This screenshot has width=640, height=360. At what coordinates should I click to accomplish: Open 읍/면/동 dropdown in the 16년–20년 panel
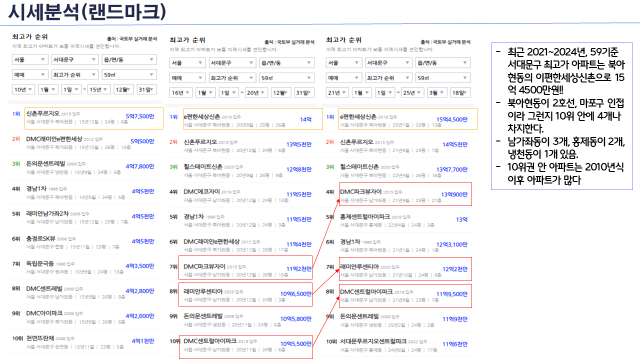click(287, 63)
